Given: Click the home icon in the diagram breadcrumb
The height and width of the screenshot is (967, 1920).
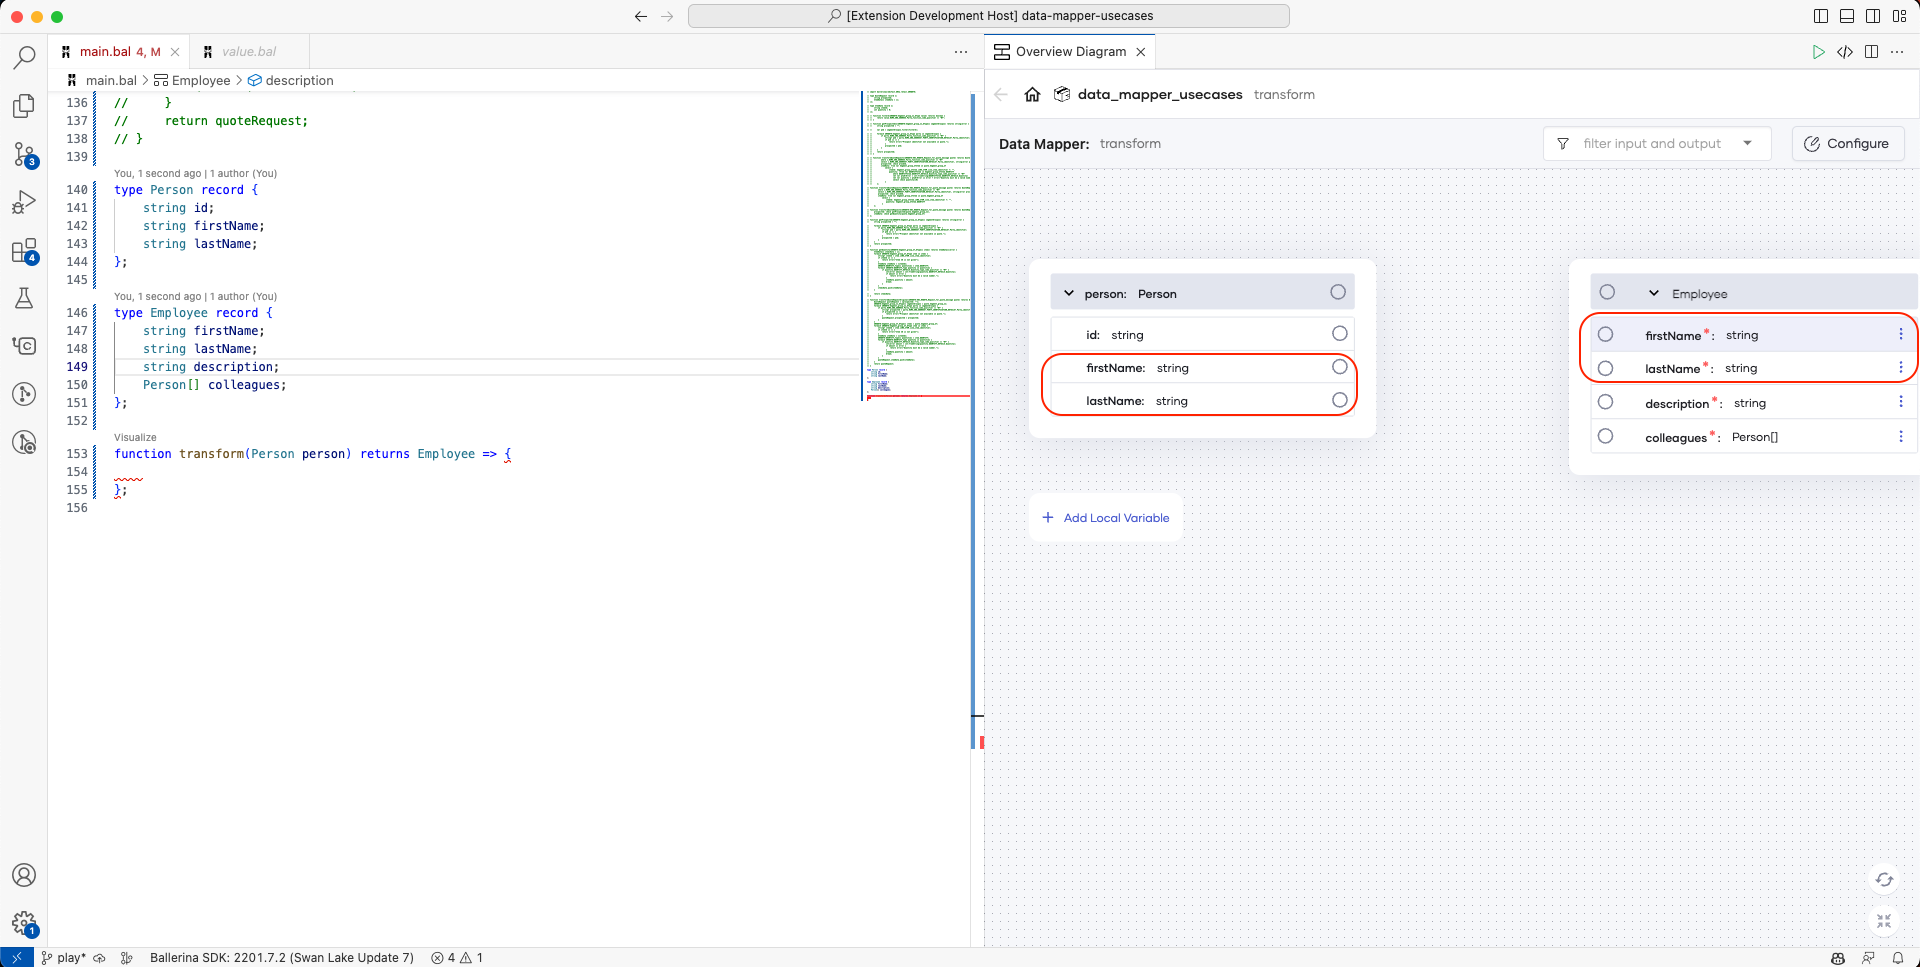Looking at the screenshot, I should 1032,94.
